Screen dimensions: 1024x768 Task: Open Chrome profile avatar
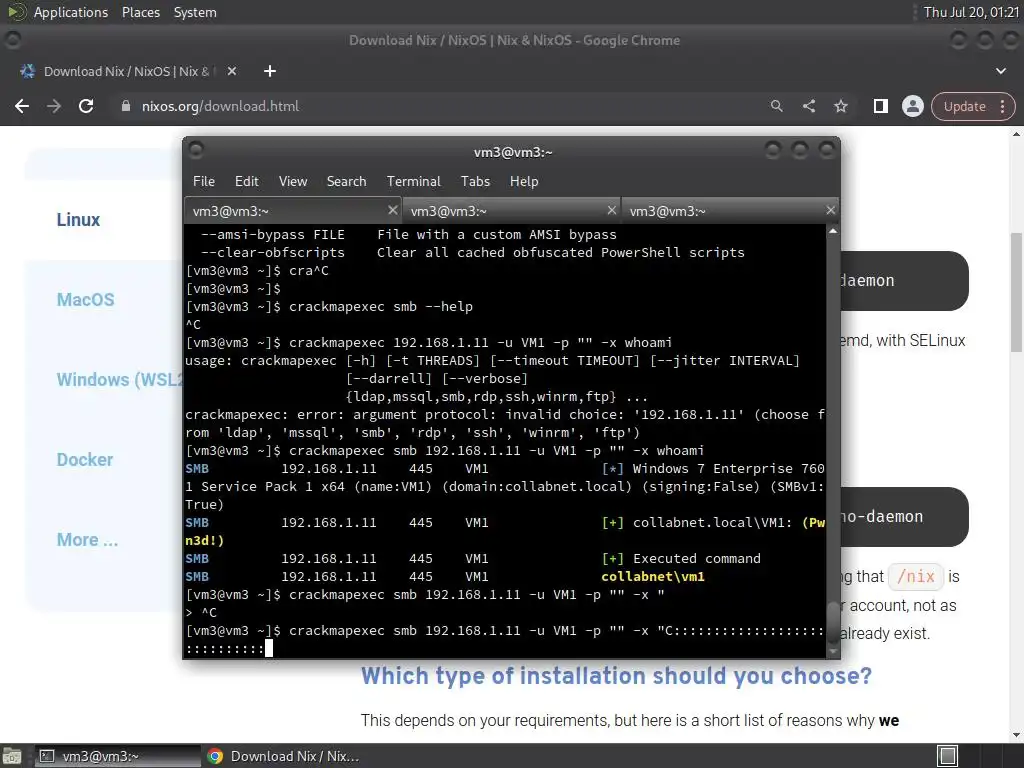point(912,106)
